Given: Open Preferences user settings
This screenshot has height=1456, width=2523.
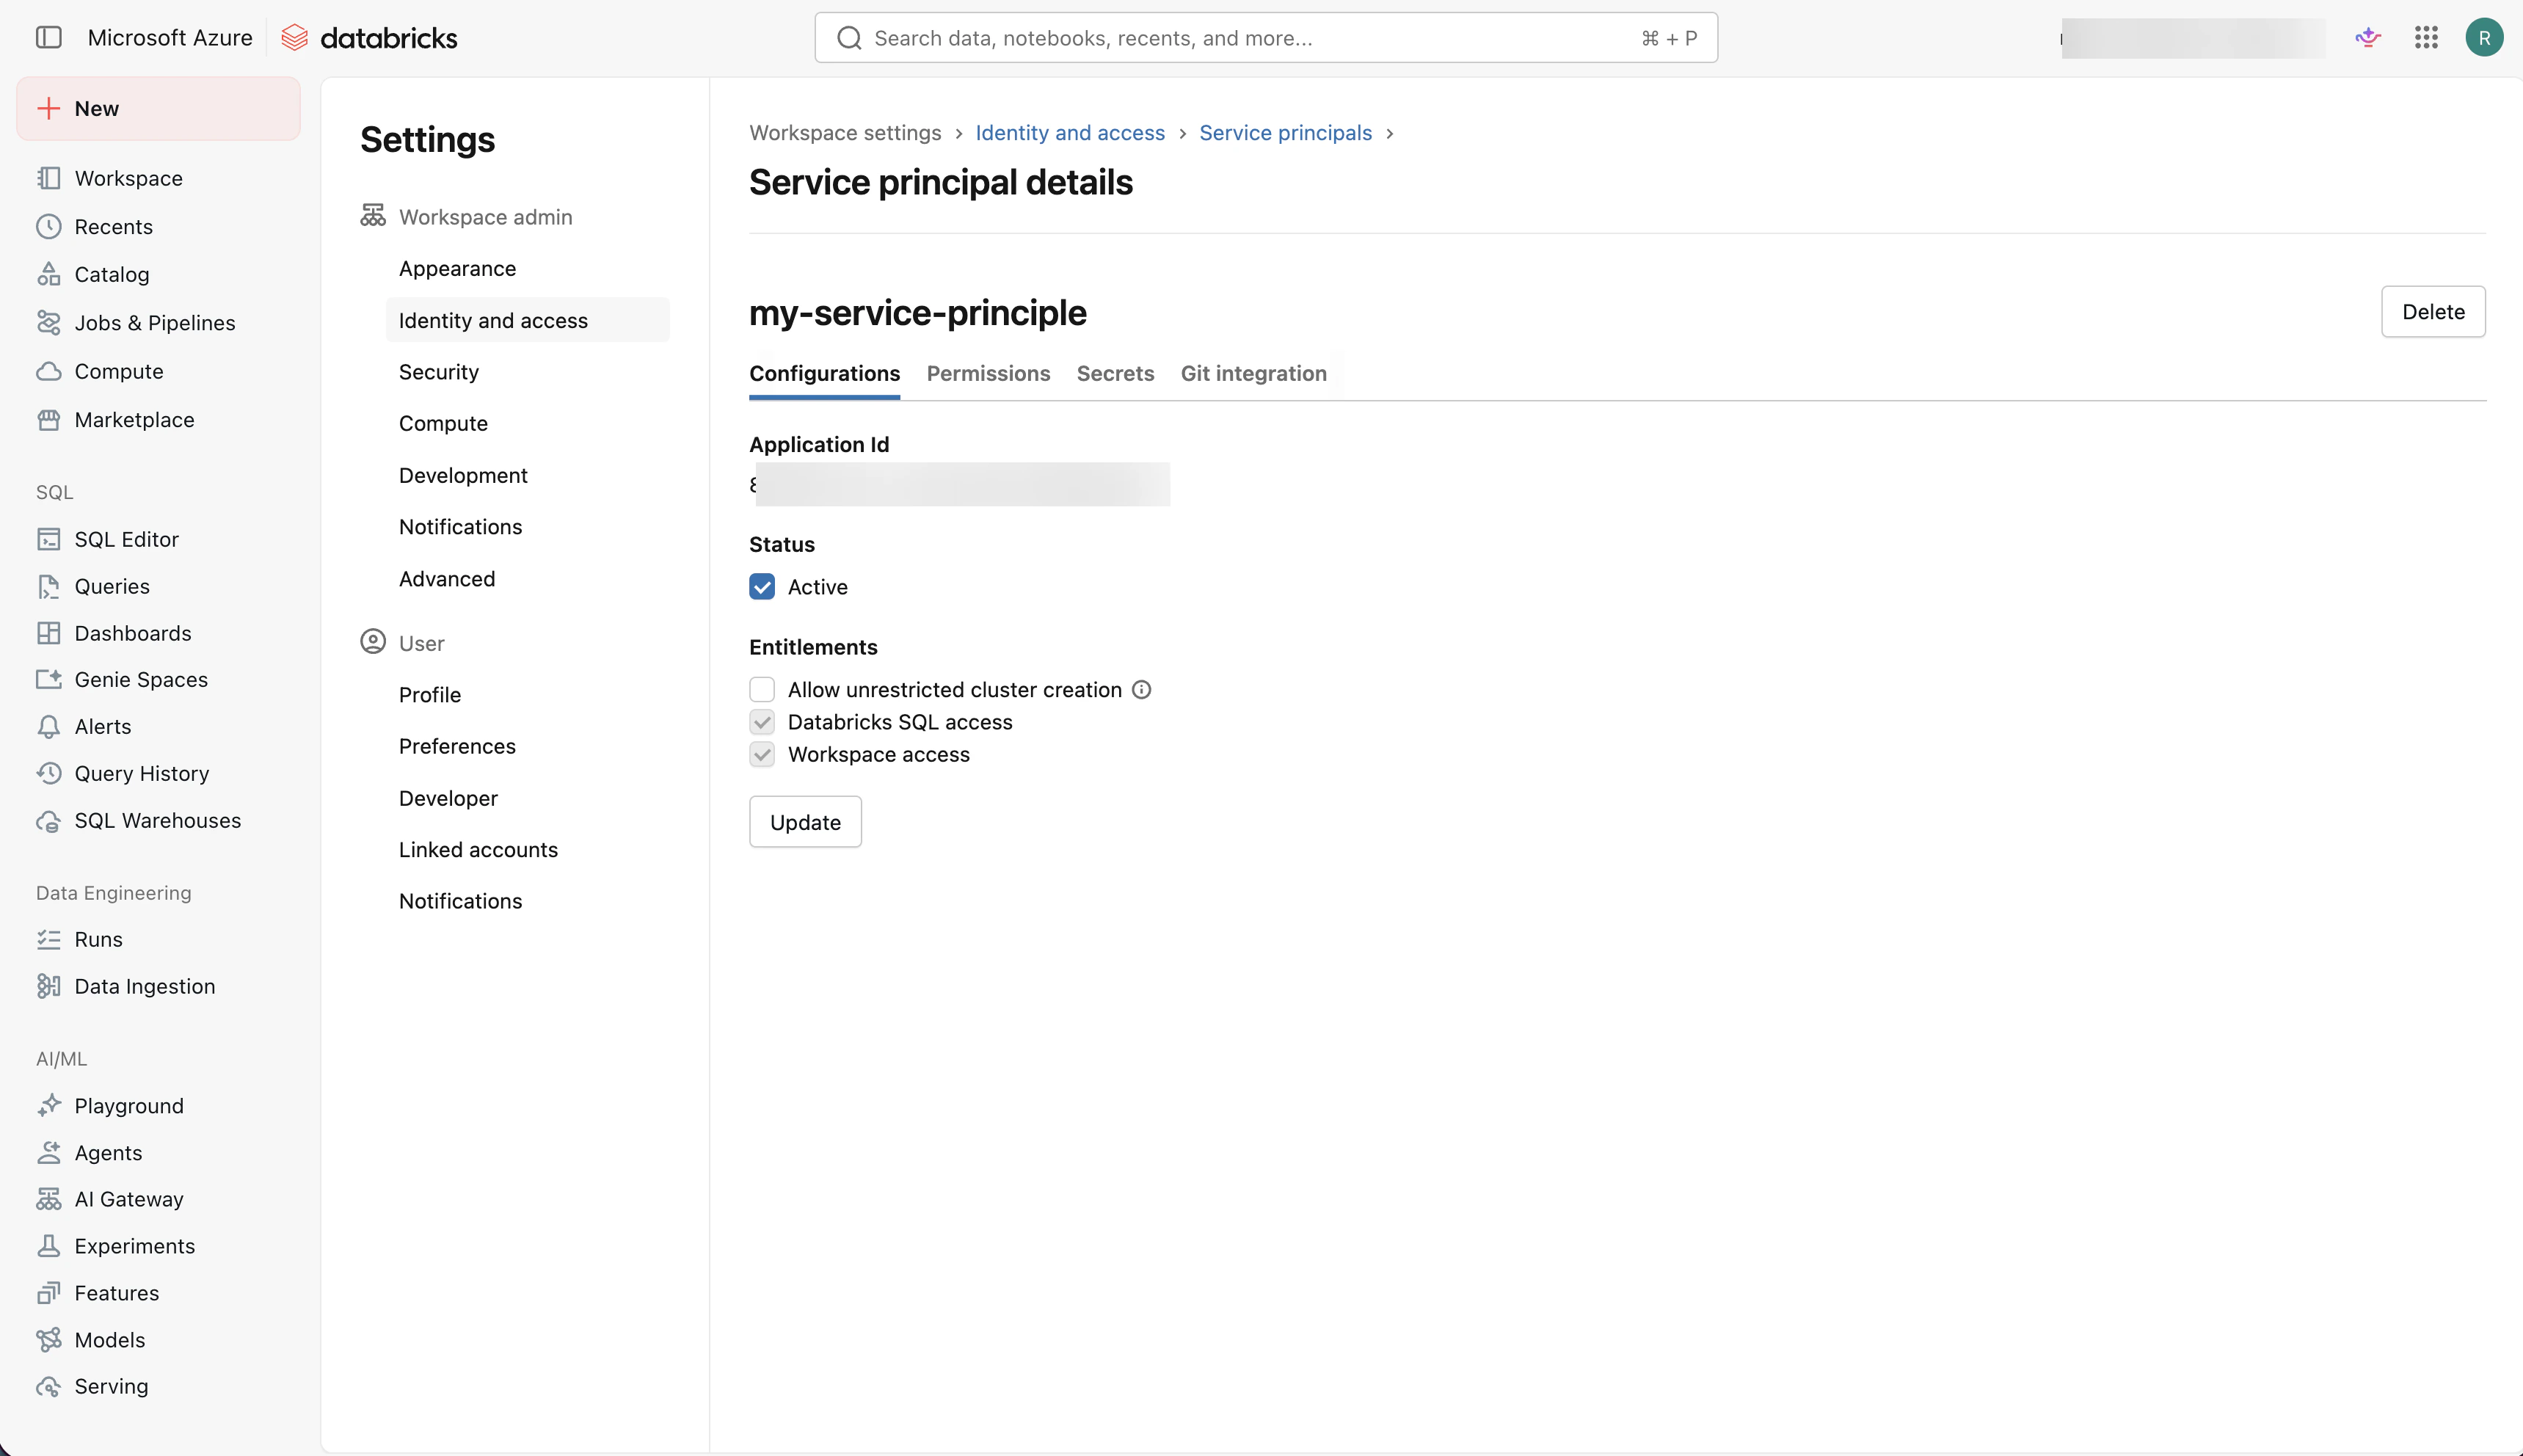Looking at the screenshot, I should tap(527, 746).
